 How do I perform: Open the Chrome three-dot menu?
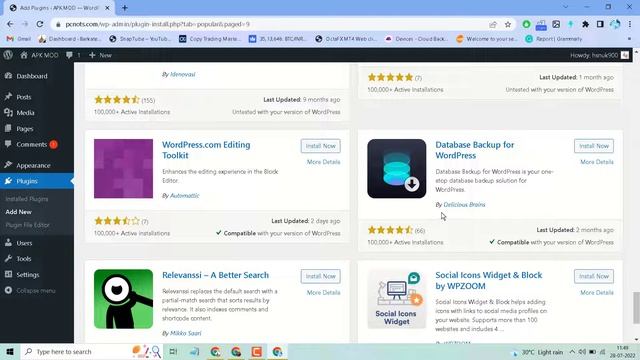[630, 24]
